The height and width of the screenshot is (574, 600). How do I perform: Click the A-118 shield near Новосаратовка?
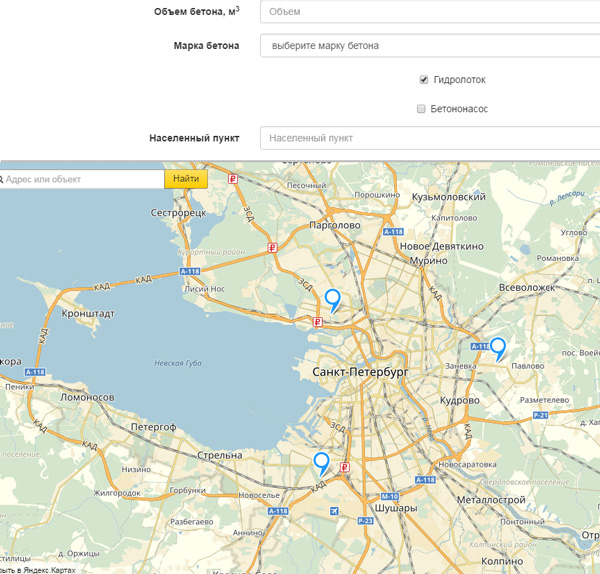[425, 479]
